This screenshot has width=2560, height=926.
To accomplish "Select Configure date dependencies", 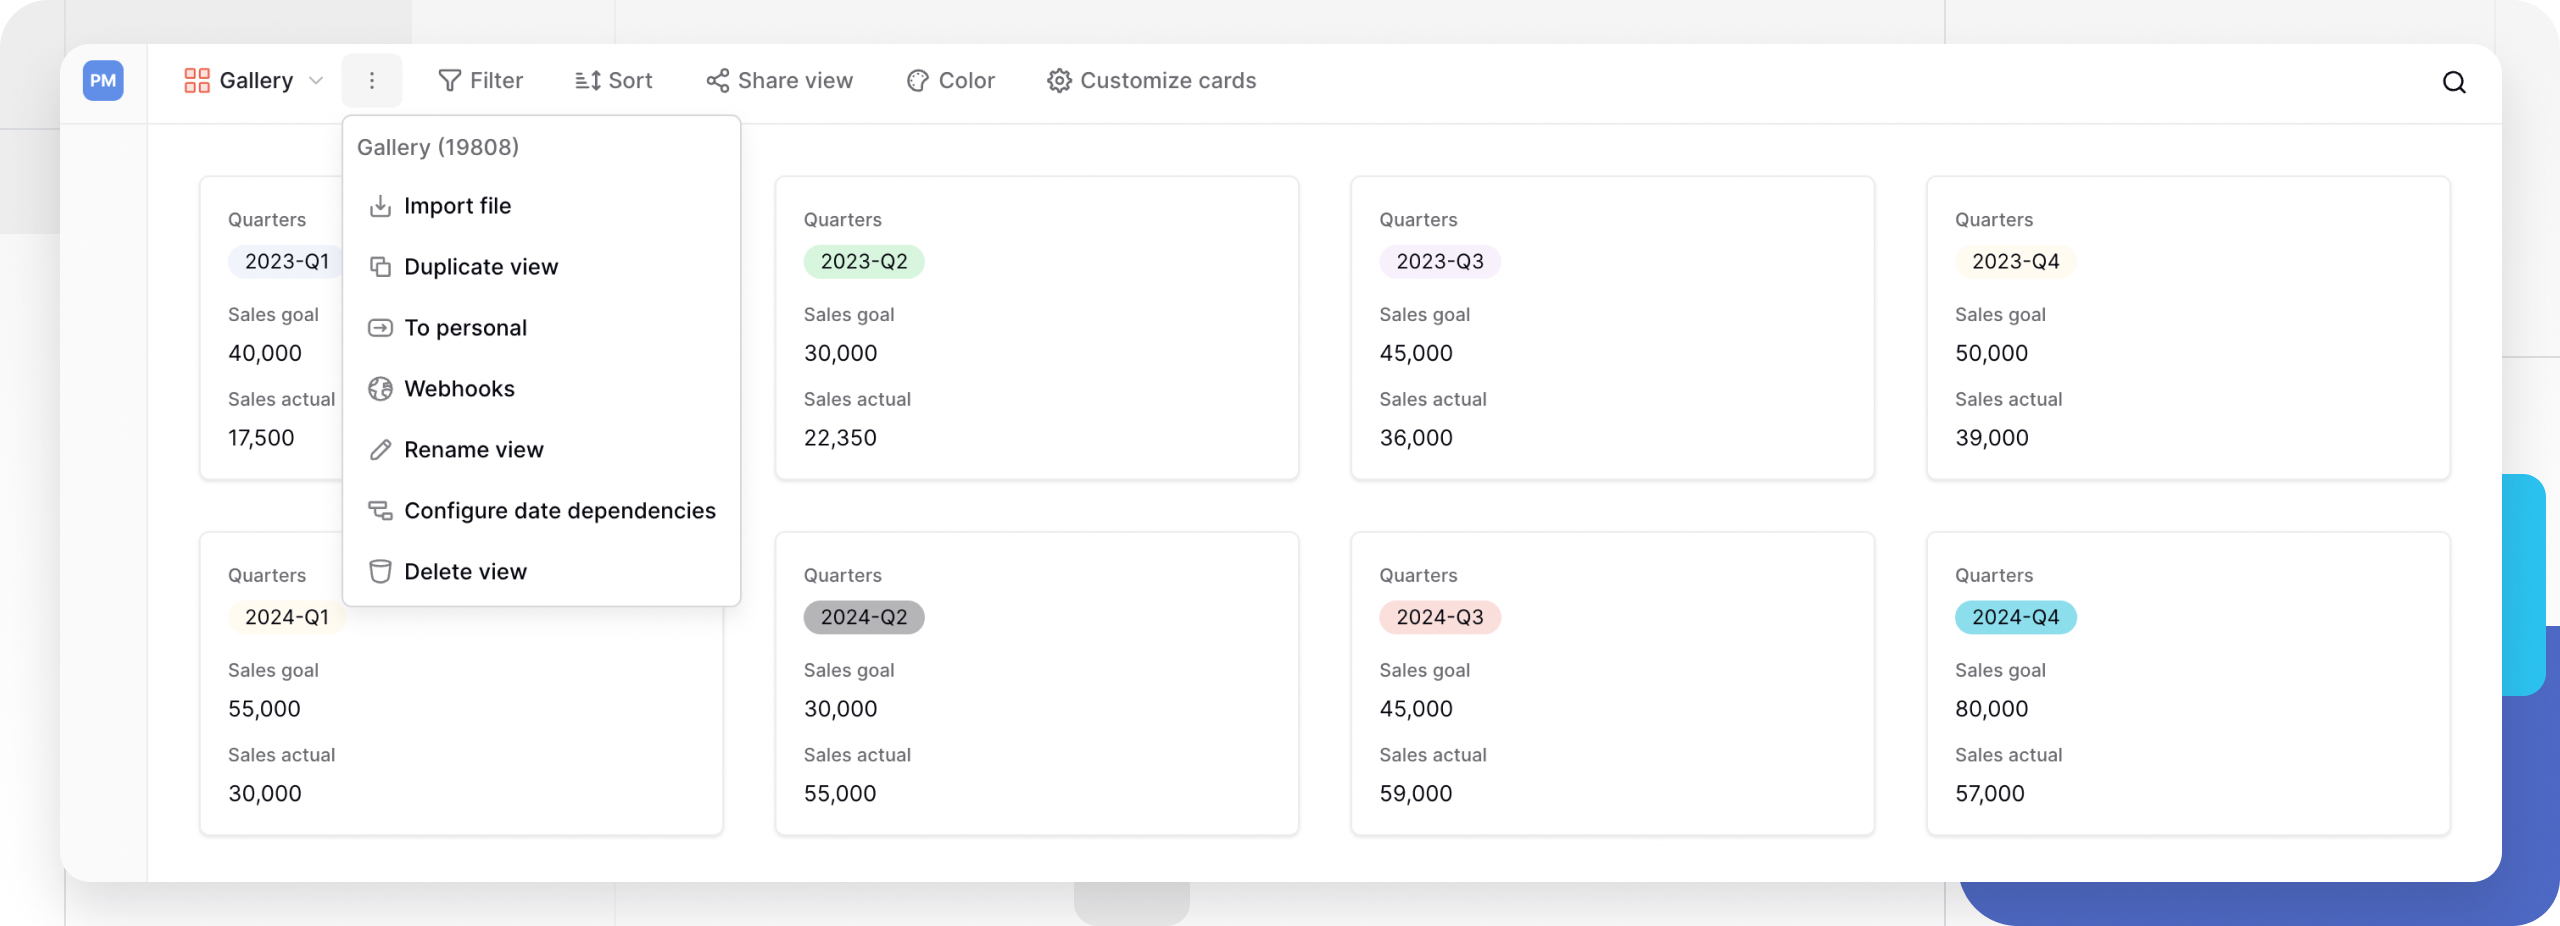I will point(559,510).
